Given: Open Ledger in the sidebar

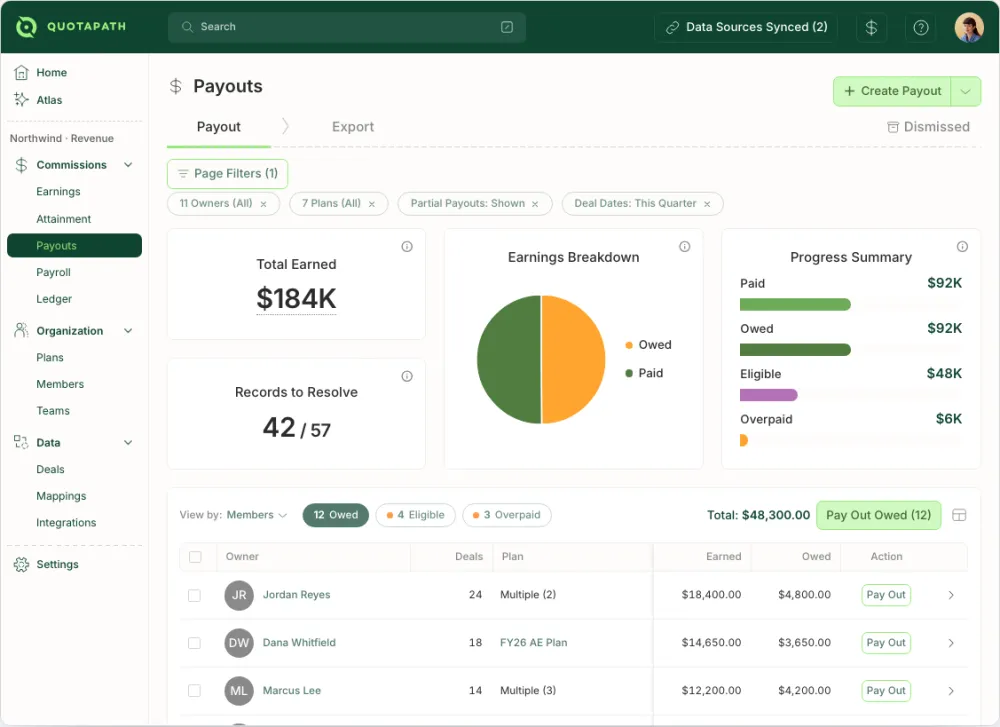Looking at the screenshot, I should (54, 299).
